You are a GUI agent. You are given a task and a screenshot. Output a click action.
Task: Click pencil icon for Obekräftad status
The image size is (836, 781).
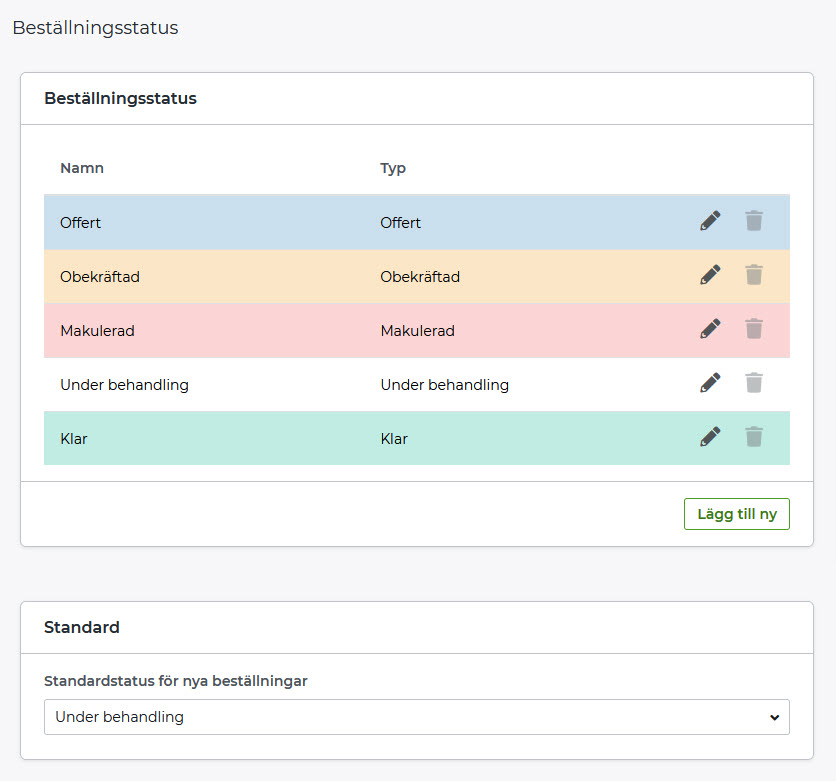[x=710, y=275]
